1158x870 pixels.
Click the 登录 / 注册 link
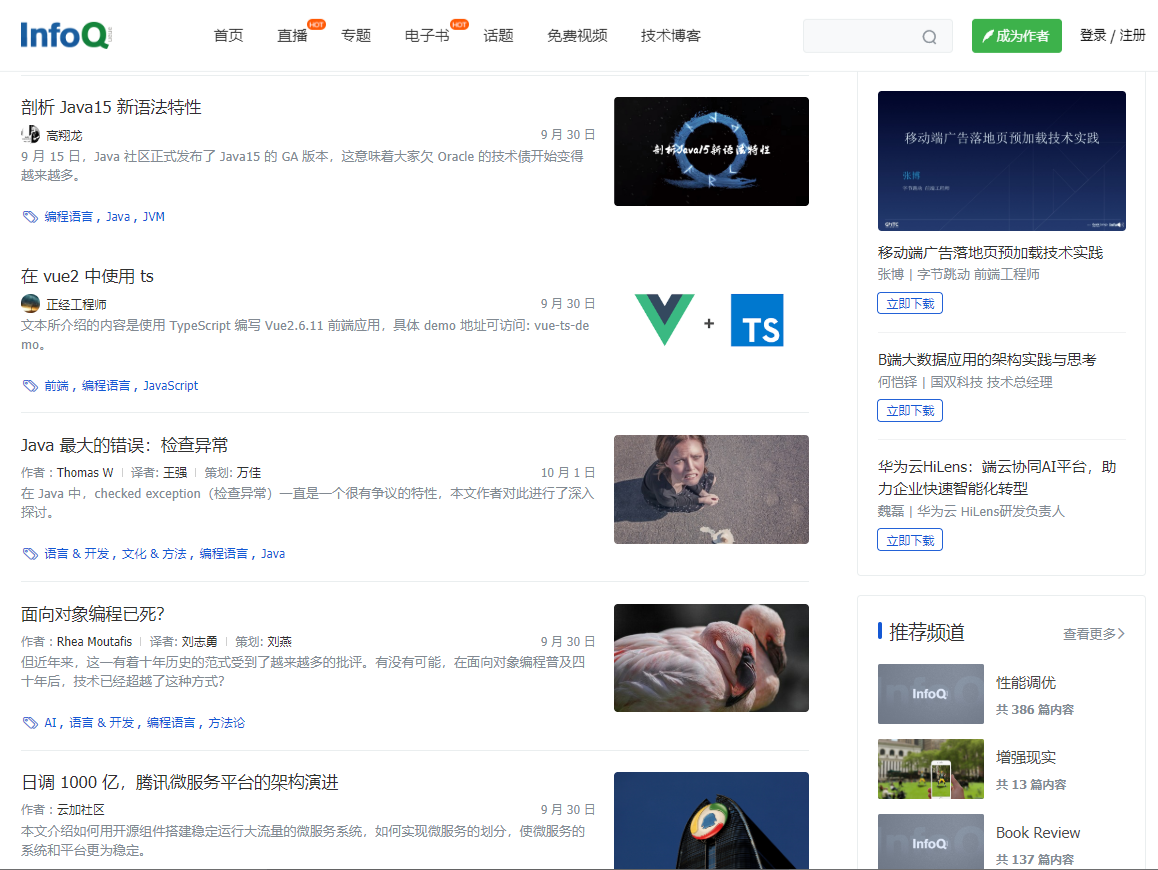click(1112, 35)
